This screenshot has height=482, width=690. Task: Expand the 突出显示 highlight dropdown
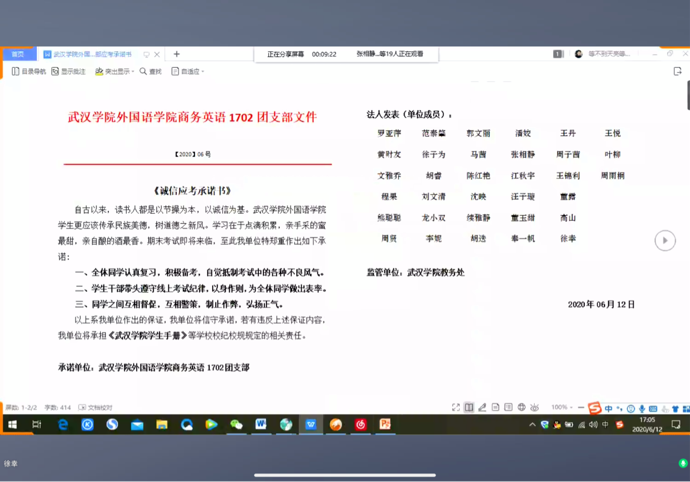(x=114, y=72)
